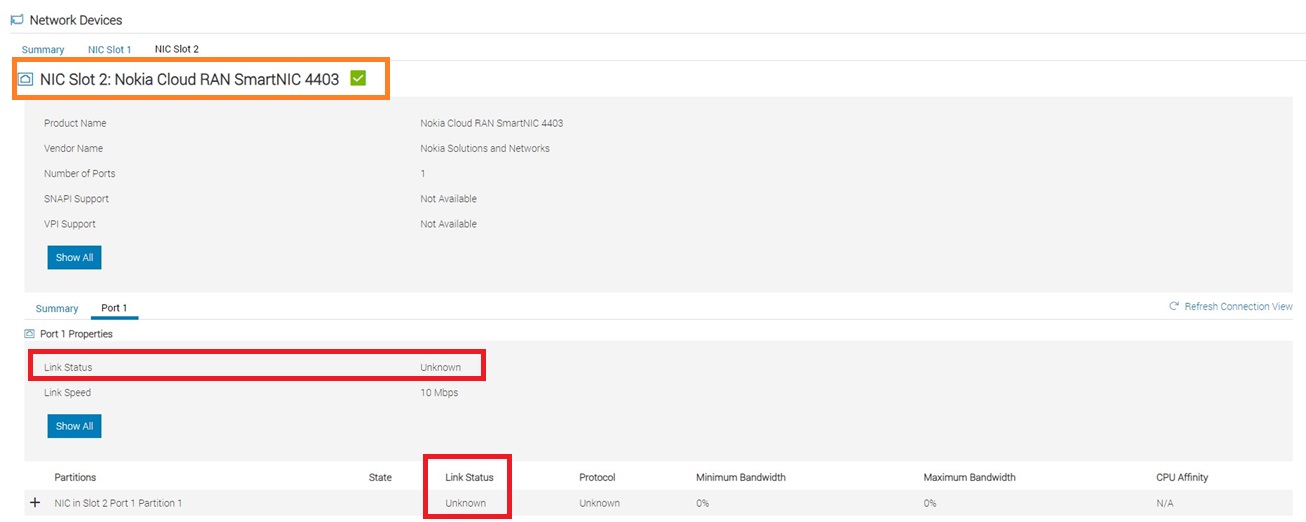Click the 10 Mbps link speed value
1306x522 pixels.
click(439, 393)
